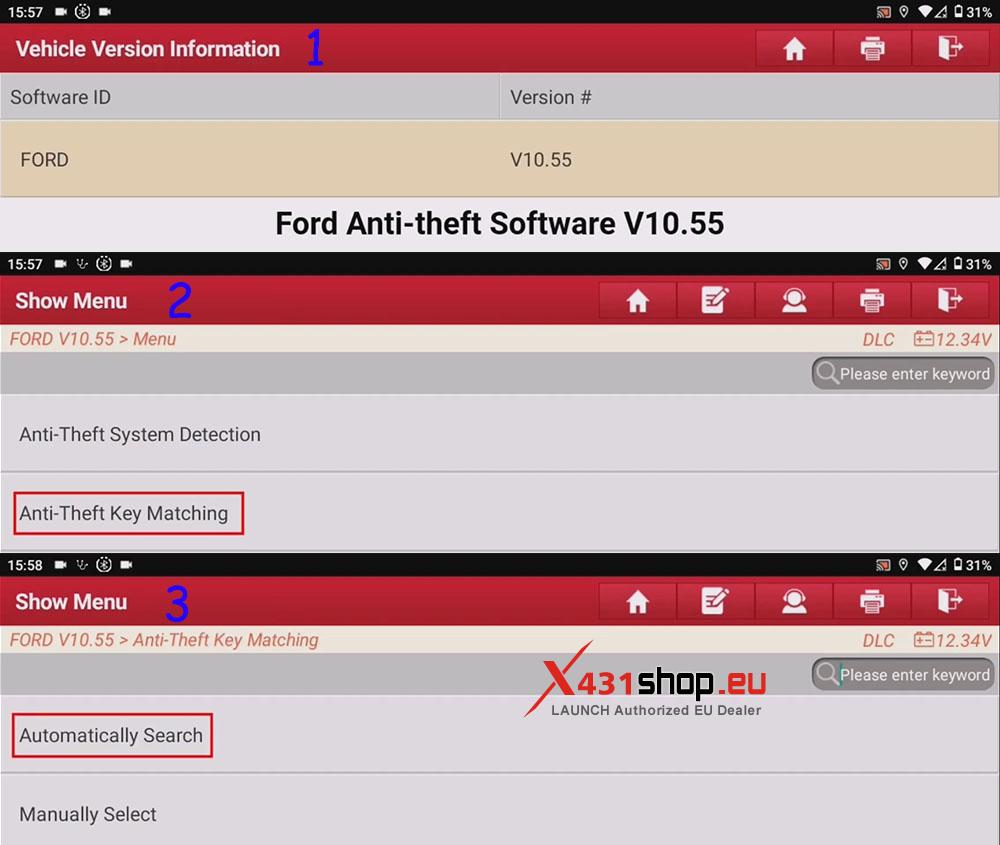The image size is (1000, 845).
Task: Tap Exit icon in Vehicle Version Information bar
Action: coord(950,48)
